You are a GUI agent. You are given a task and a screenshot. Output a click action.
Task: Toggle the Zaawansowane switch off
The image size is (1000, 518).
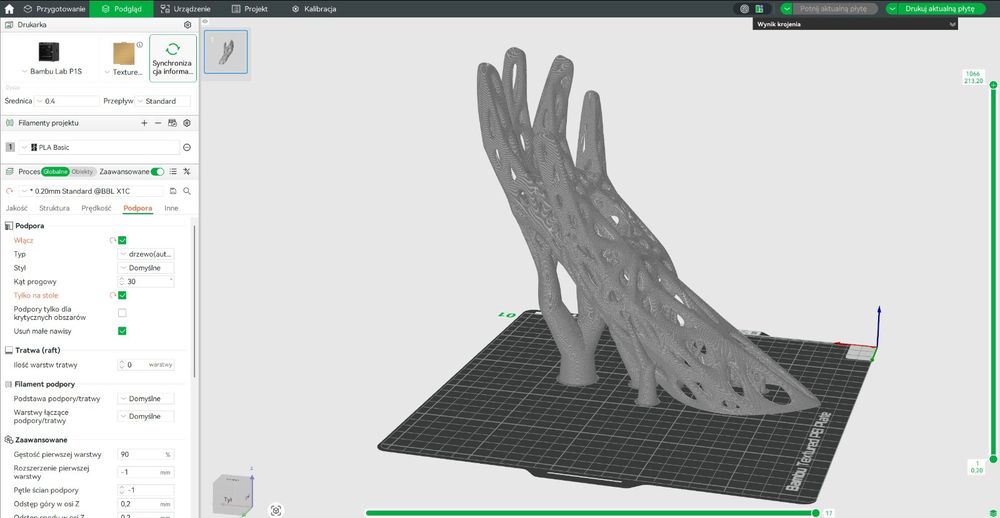[x=157, y=172]
